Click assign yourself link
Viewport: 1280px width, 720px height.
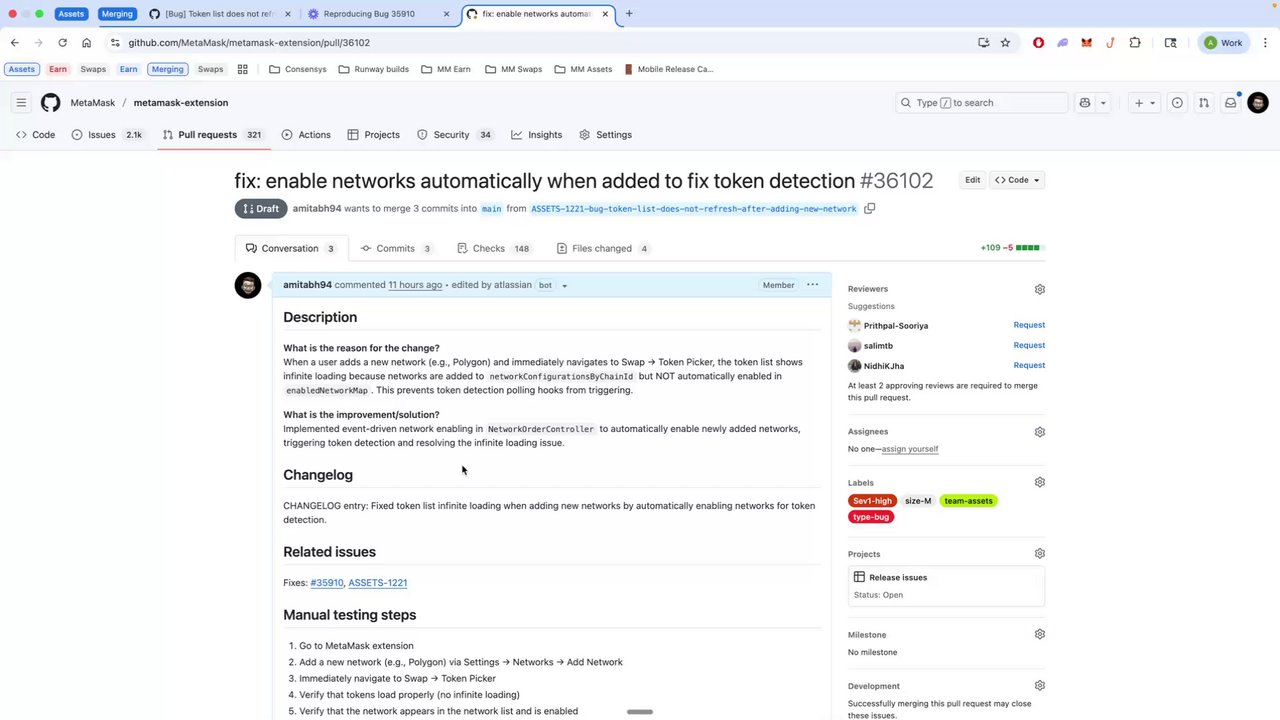(910, 449)
